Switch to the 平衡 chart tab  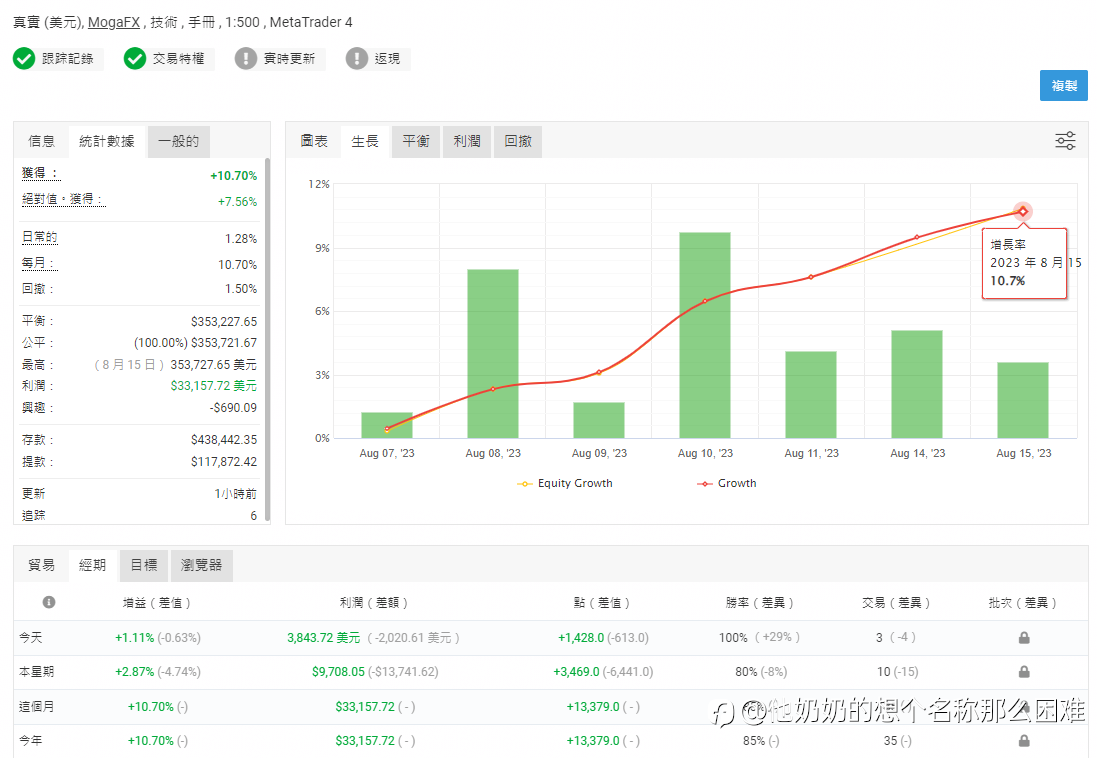pos(416,141)
